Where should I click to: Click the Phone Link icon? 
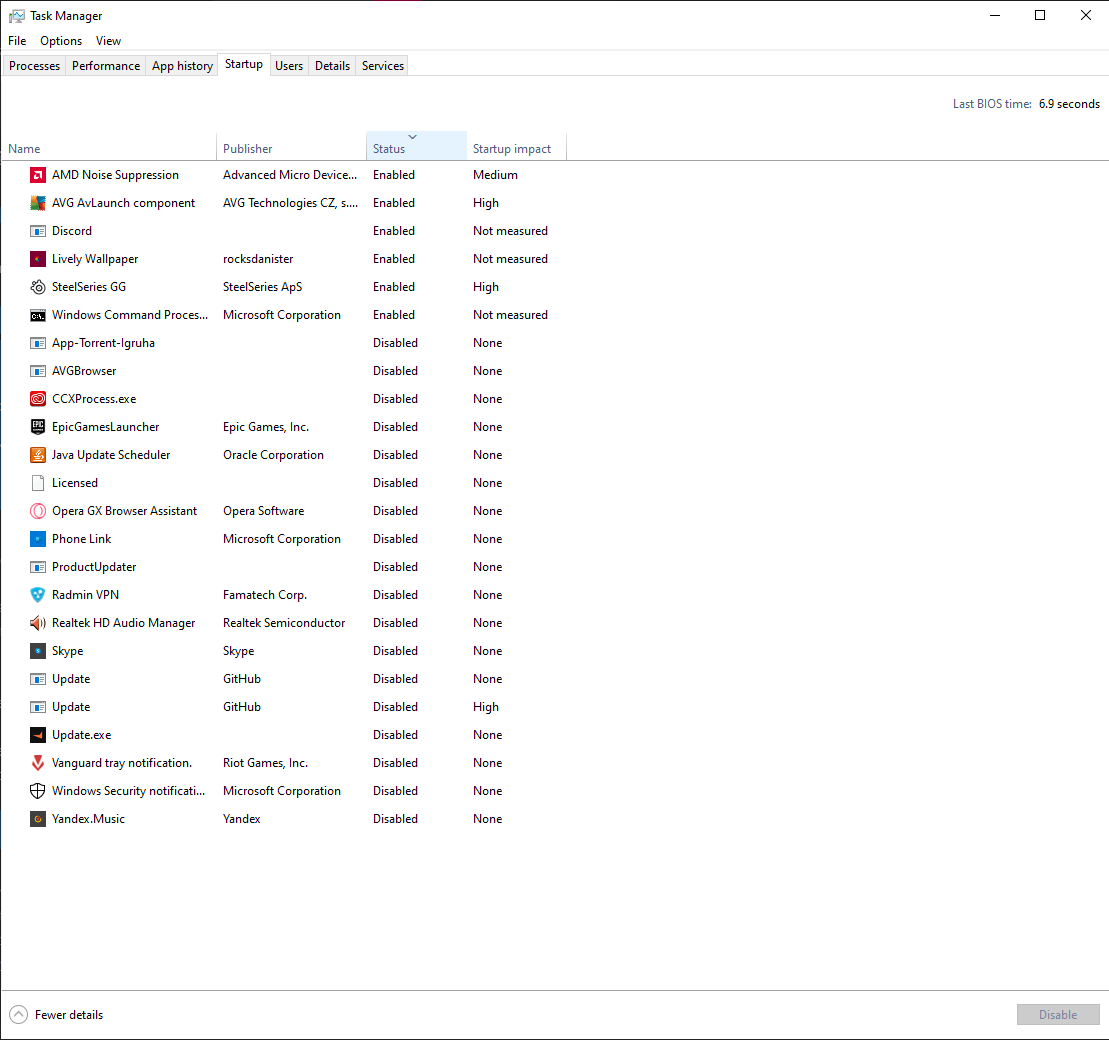(x=37, y=539)
